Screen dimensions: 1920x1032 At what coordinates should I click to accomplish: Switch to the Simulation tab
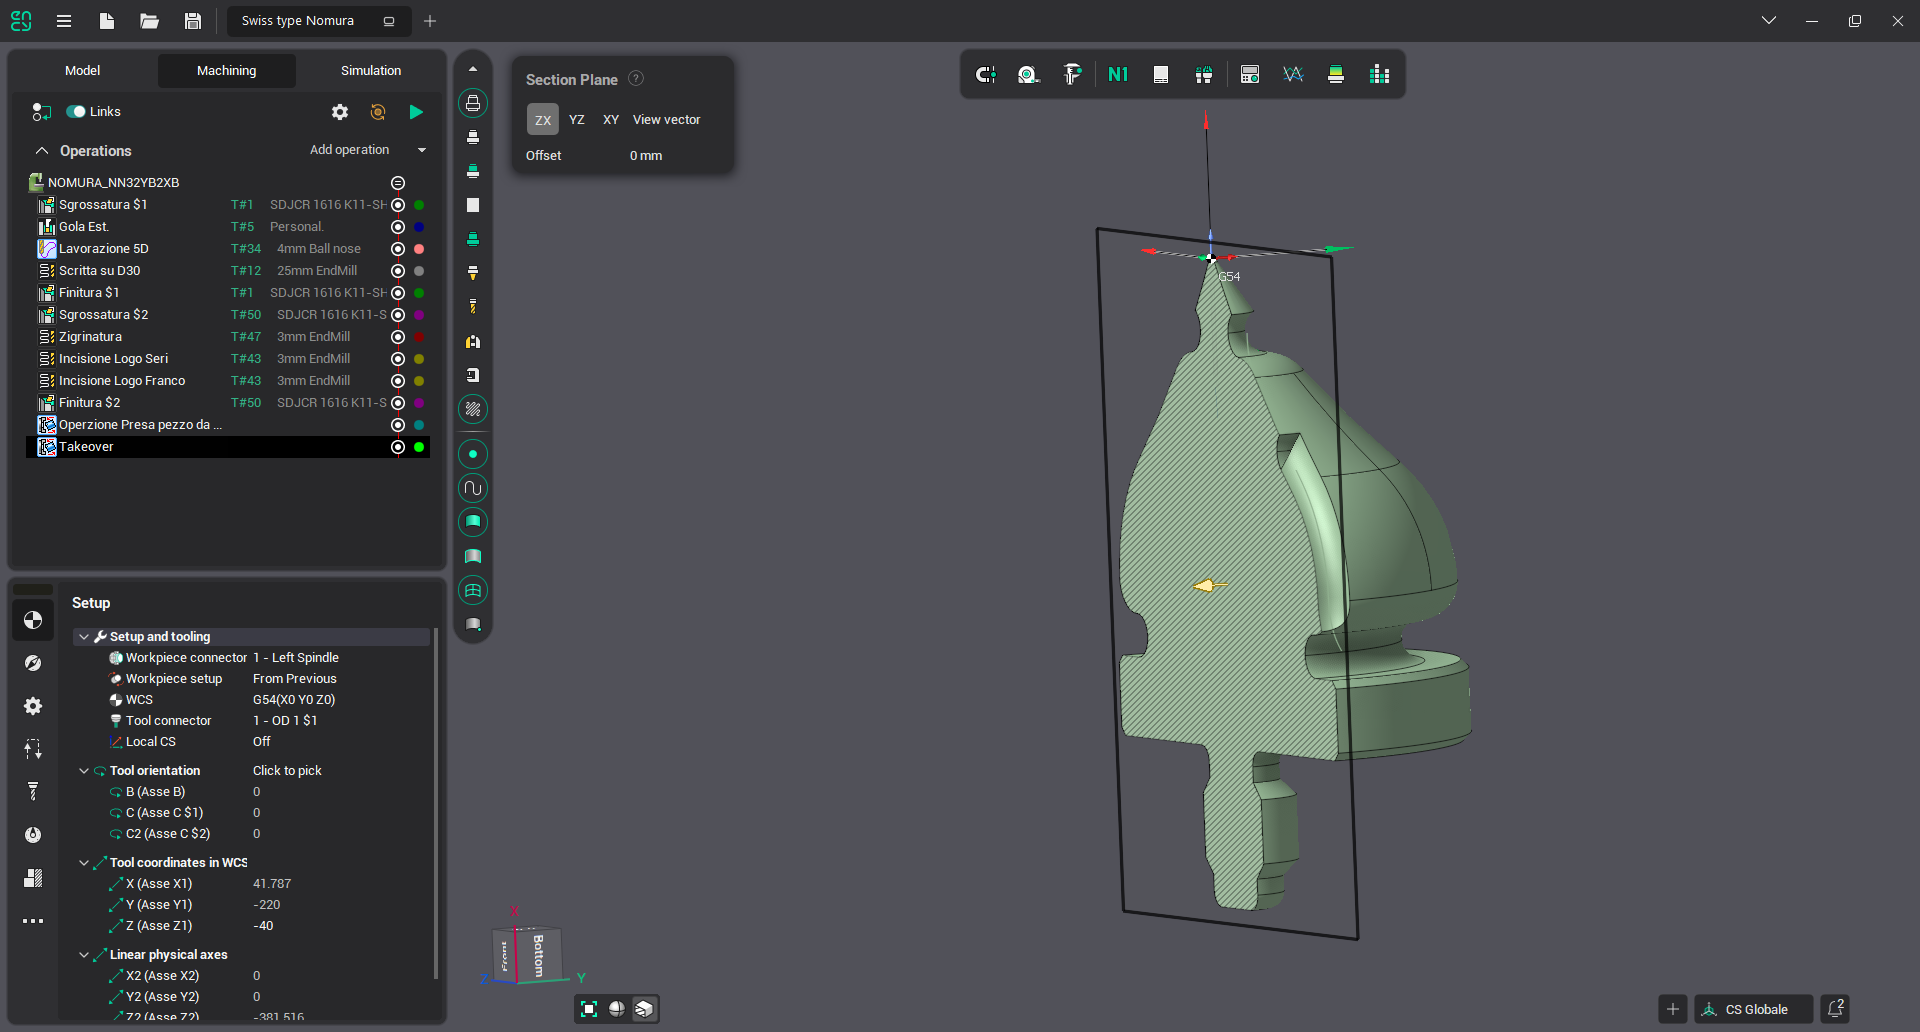370,71
